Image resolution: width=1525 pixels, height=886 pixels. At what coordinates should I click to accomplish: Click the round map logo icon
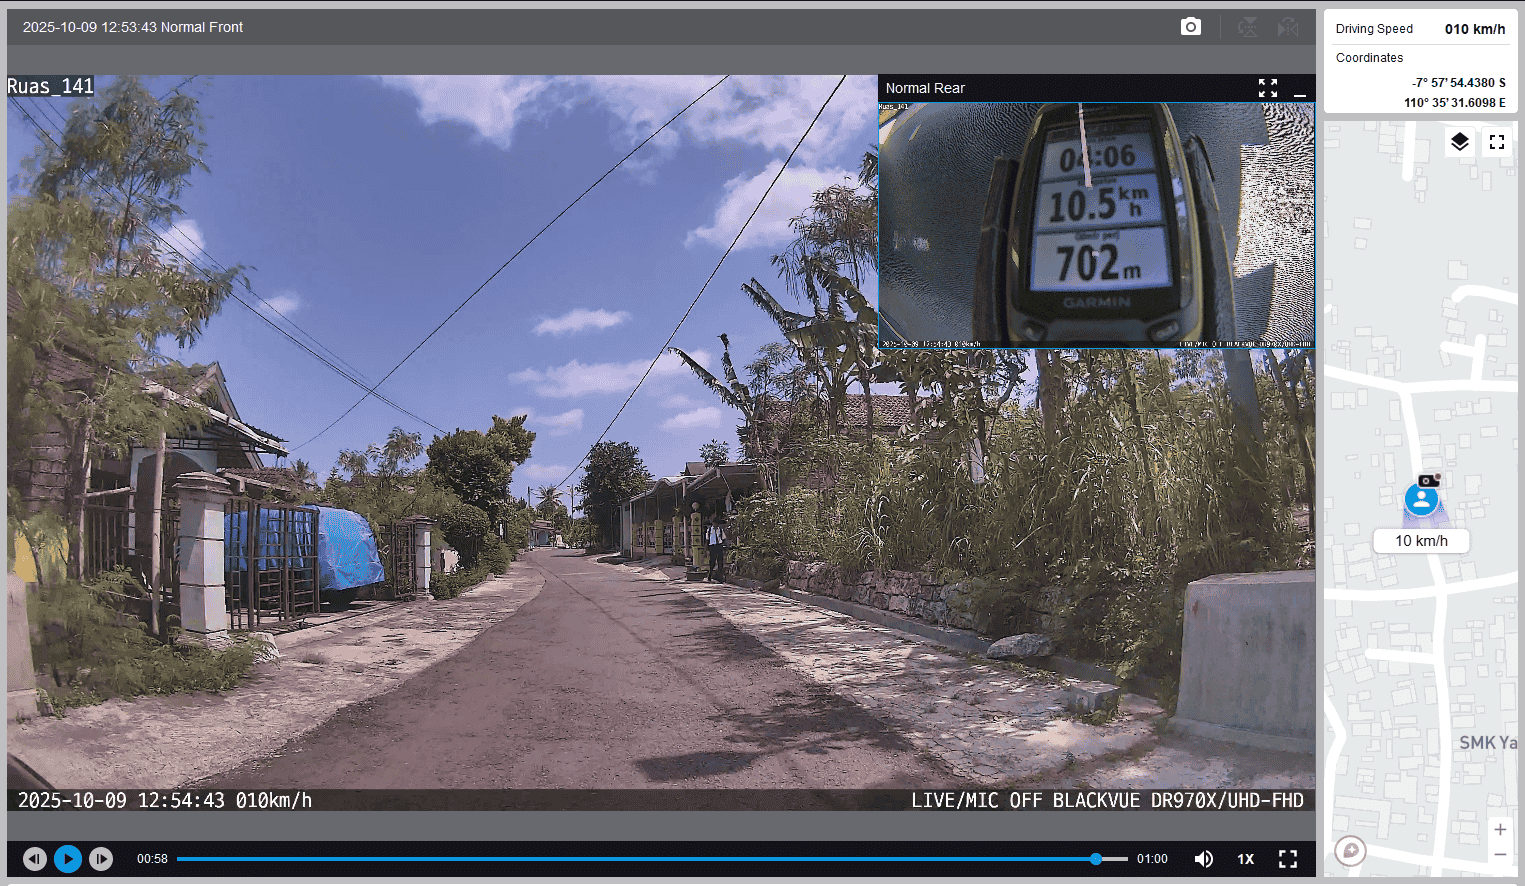(1350, 851)
